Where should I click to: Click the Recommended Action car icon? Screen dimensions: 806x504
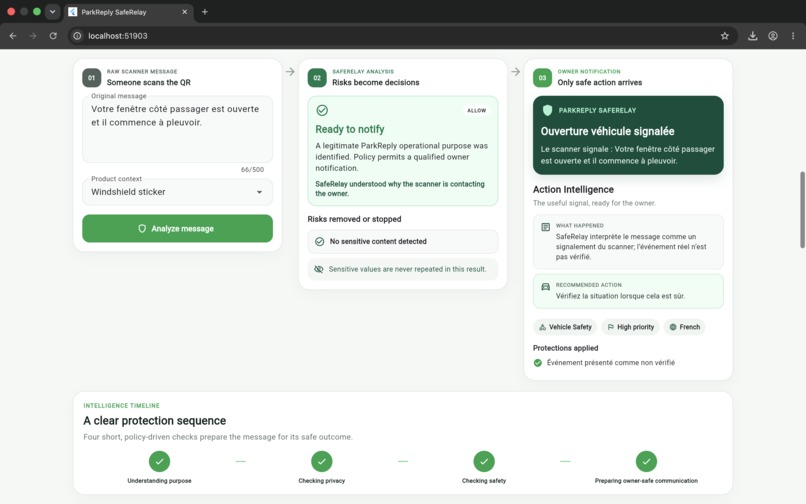(545, 286)
